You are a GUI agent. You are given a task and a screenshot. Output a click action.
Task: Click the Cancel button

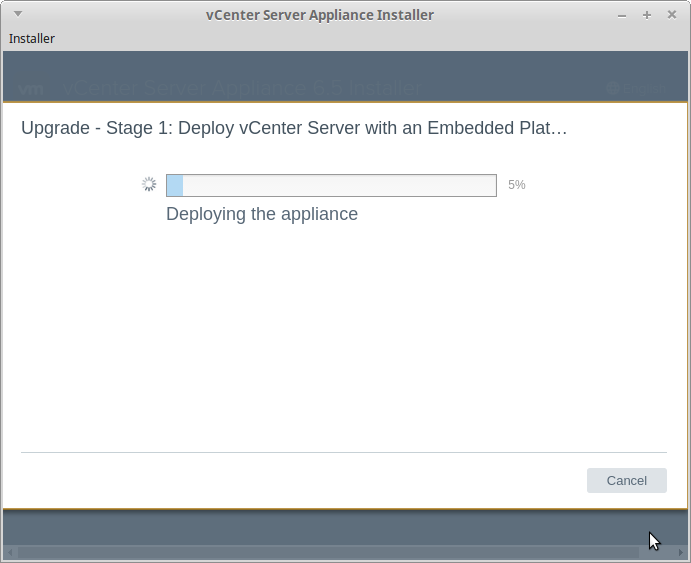point(626,480)
